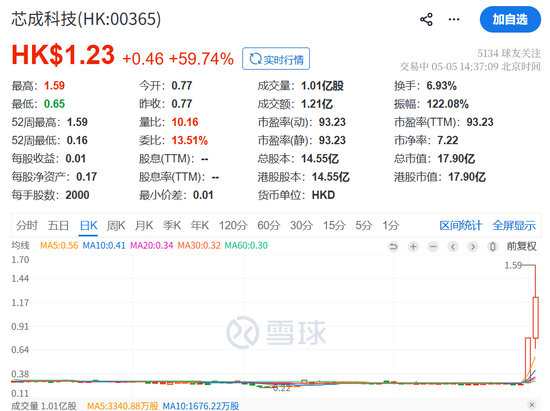550x411 pixels.
Task: Click the MA20:0.34 indicator label
Action: pyautogui.click(x=152, y=245)
